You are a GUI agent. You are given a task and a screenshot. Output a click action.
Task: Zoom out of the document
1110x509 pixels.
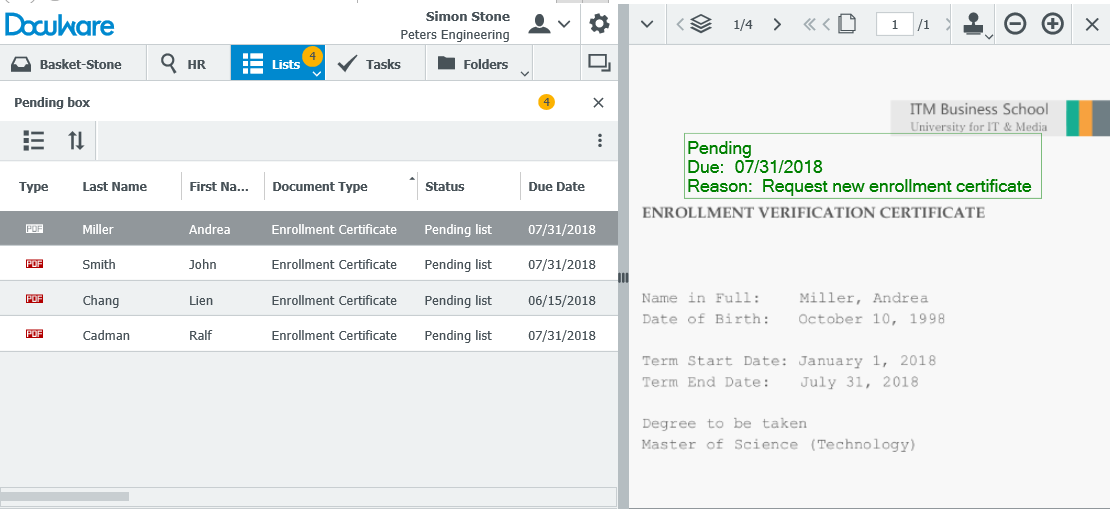[1015, 24]
